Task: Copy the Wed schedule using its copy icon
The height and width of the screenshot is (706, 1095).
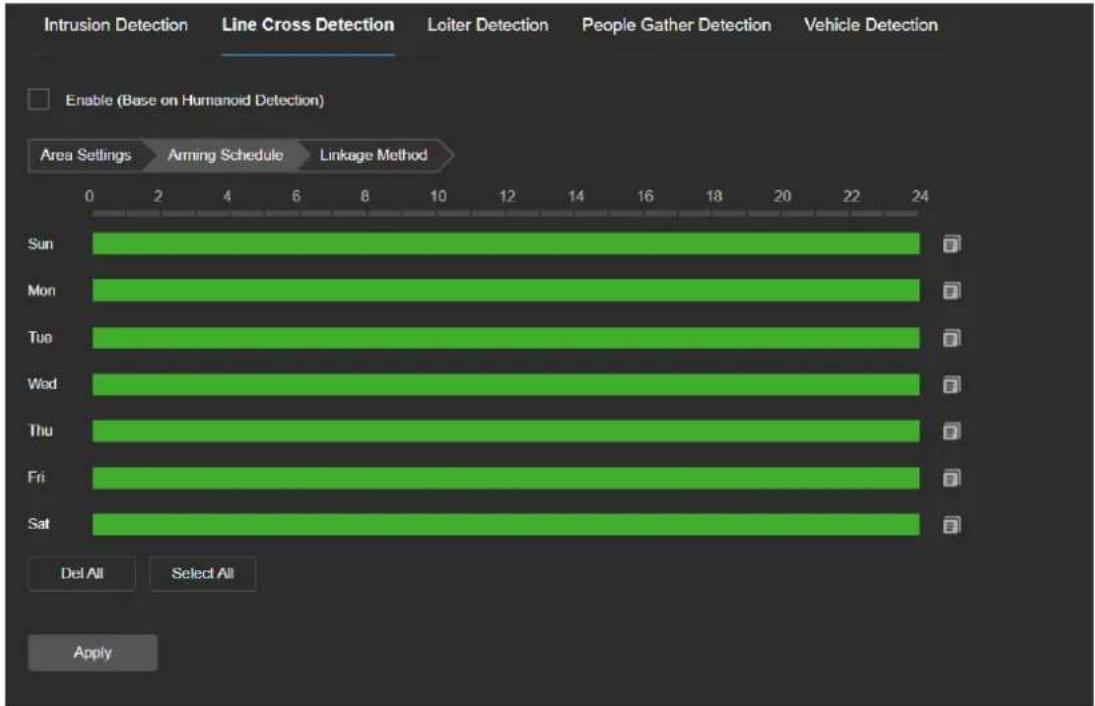Action: pos(952,385)
